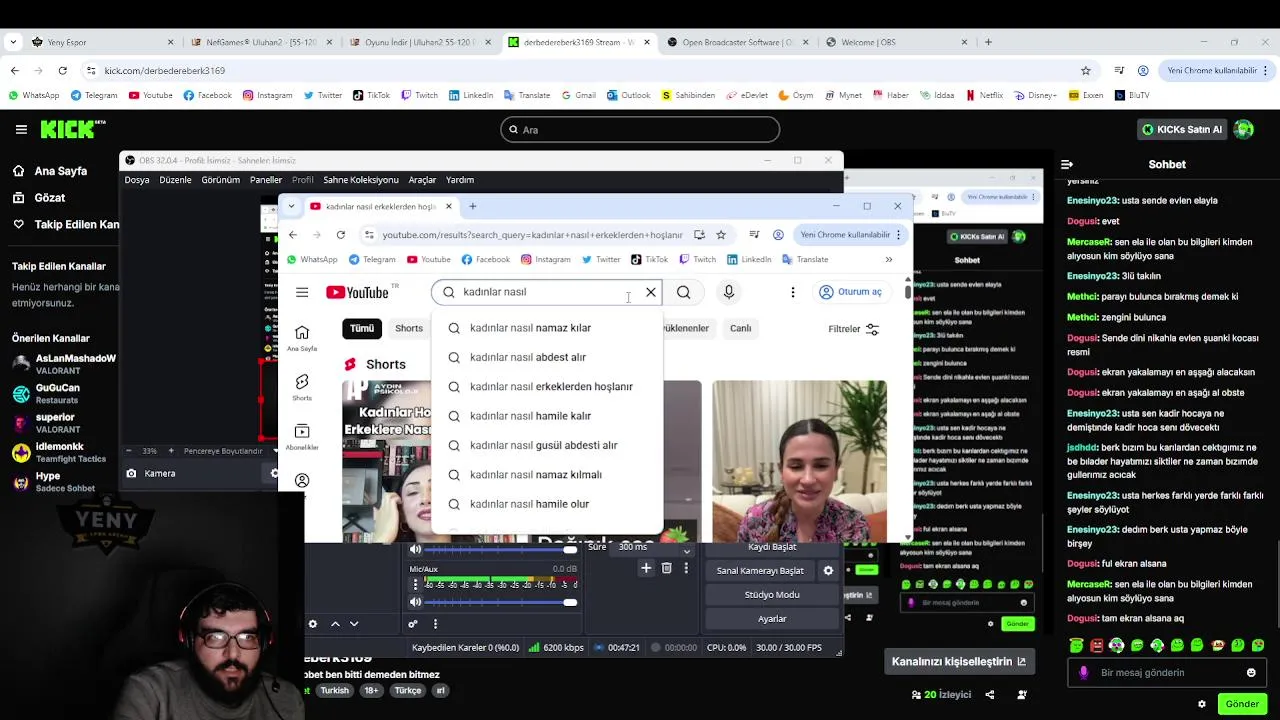Open the Araçlar menu in OBS
This screenshot has height=720, width=1280.
tap(422, 180)
